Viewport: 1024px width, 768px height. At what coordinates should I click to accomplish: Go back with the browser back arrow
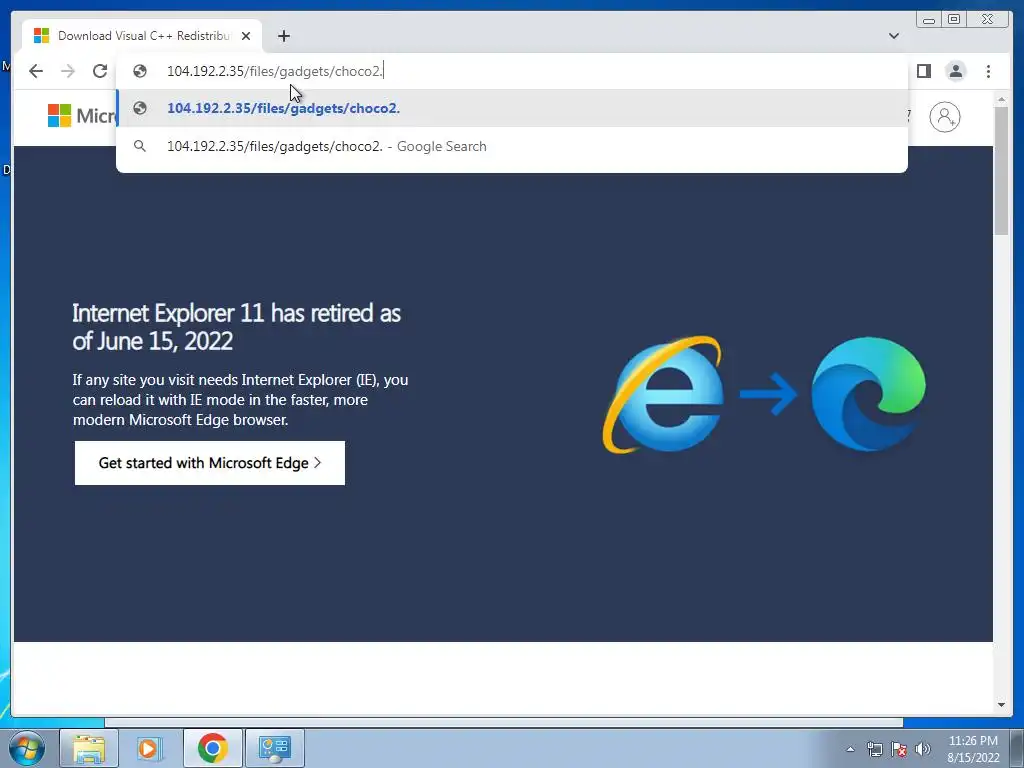pyautogui.click(x=36, y=71)
